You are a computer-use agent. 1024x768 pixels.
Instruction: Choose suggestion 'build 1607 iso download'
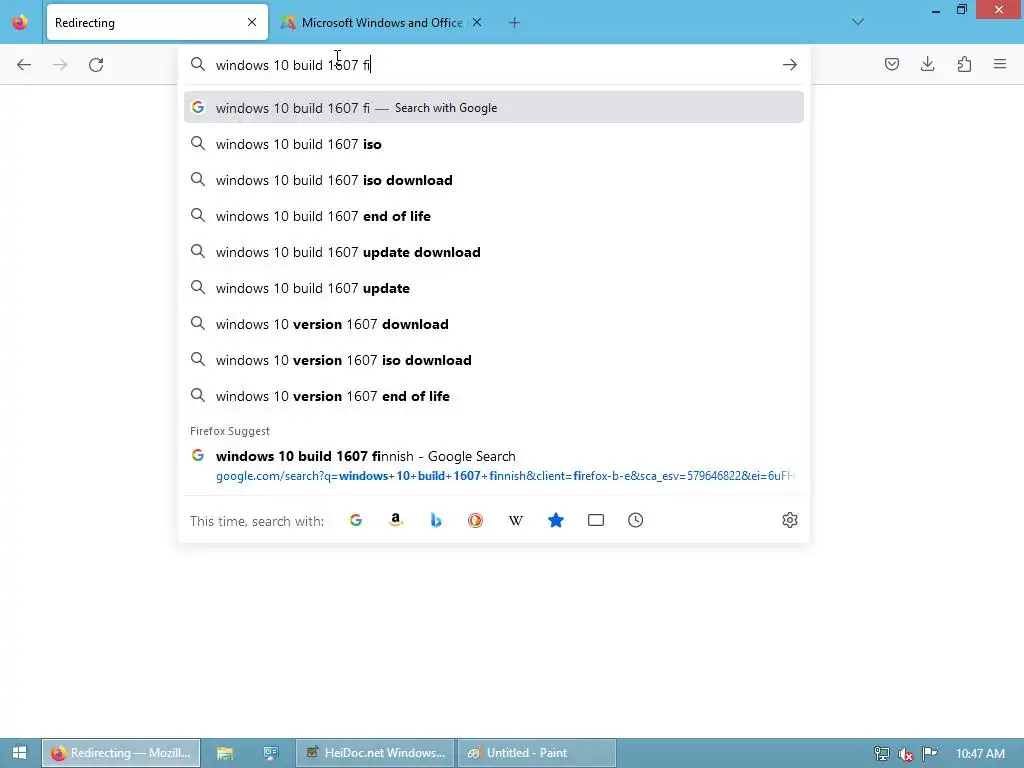[494, 180]
